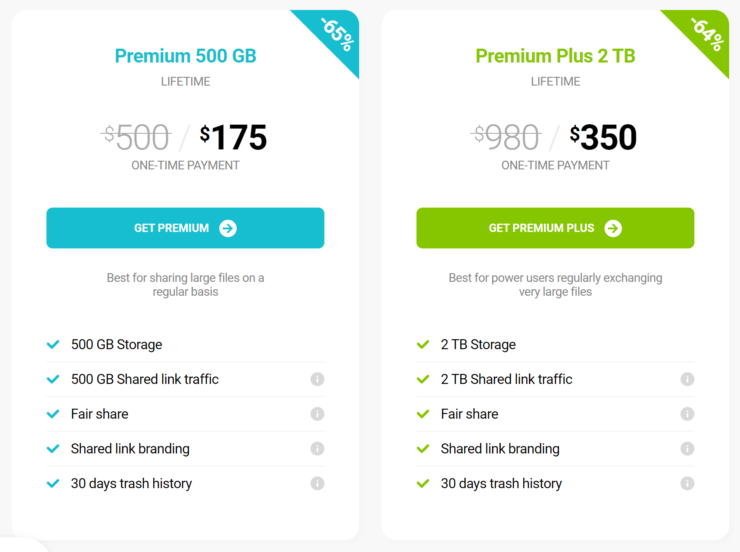The image size is (740, 552).
Task: Click arrow icon in Get Premium Plus button
Action: [613, 228]
